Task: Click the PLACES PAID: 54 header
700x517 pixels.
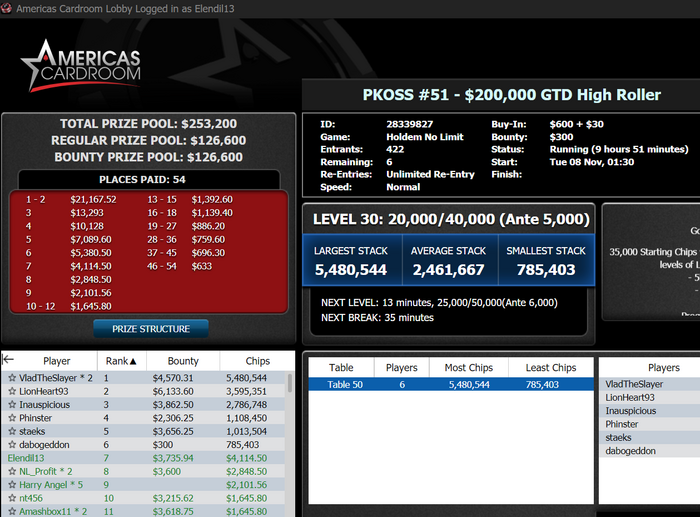Action: tap(142, 179)
